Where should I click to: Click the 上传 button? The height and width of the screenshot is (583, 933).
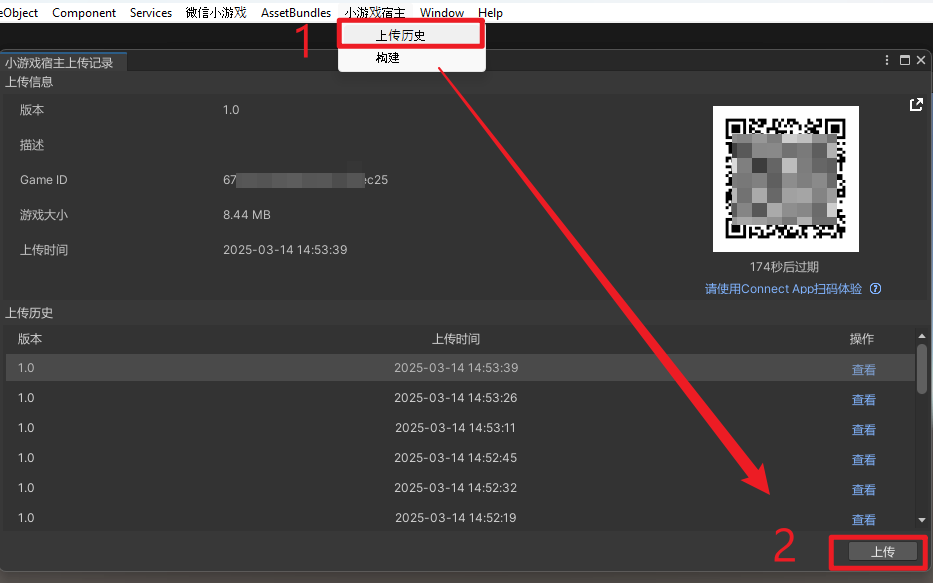pos(882,552)
